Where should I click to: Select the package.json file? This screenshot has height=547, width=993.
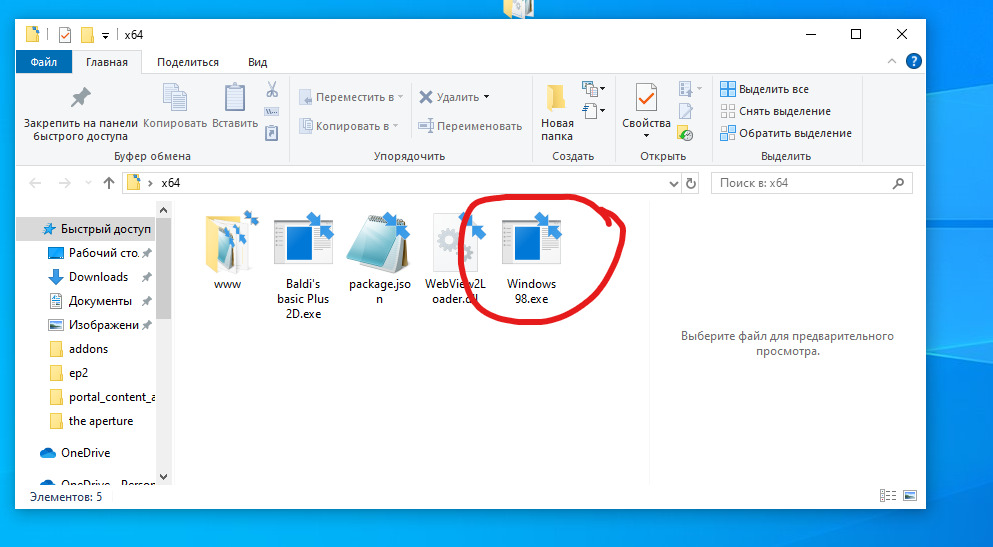(x=379, y=258)
